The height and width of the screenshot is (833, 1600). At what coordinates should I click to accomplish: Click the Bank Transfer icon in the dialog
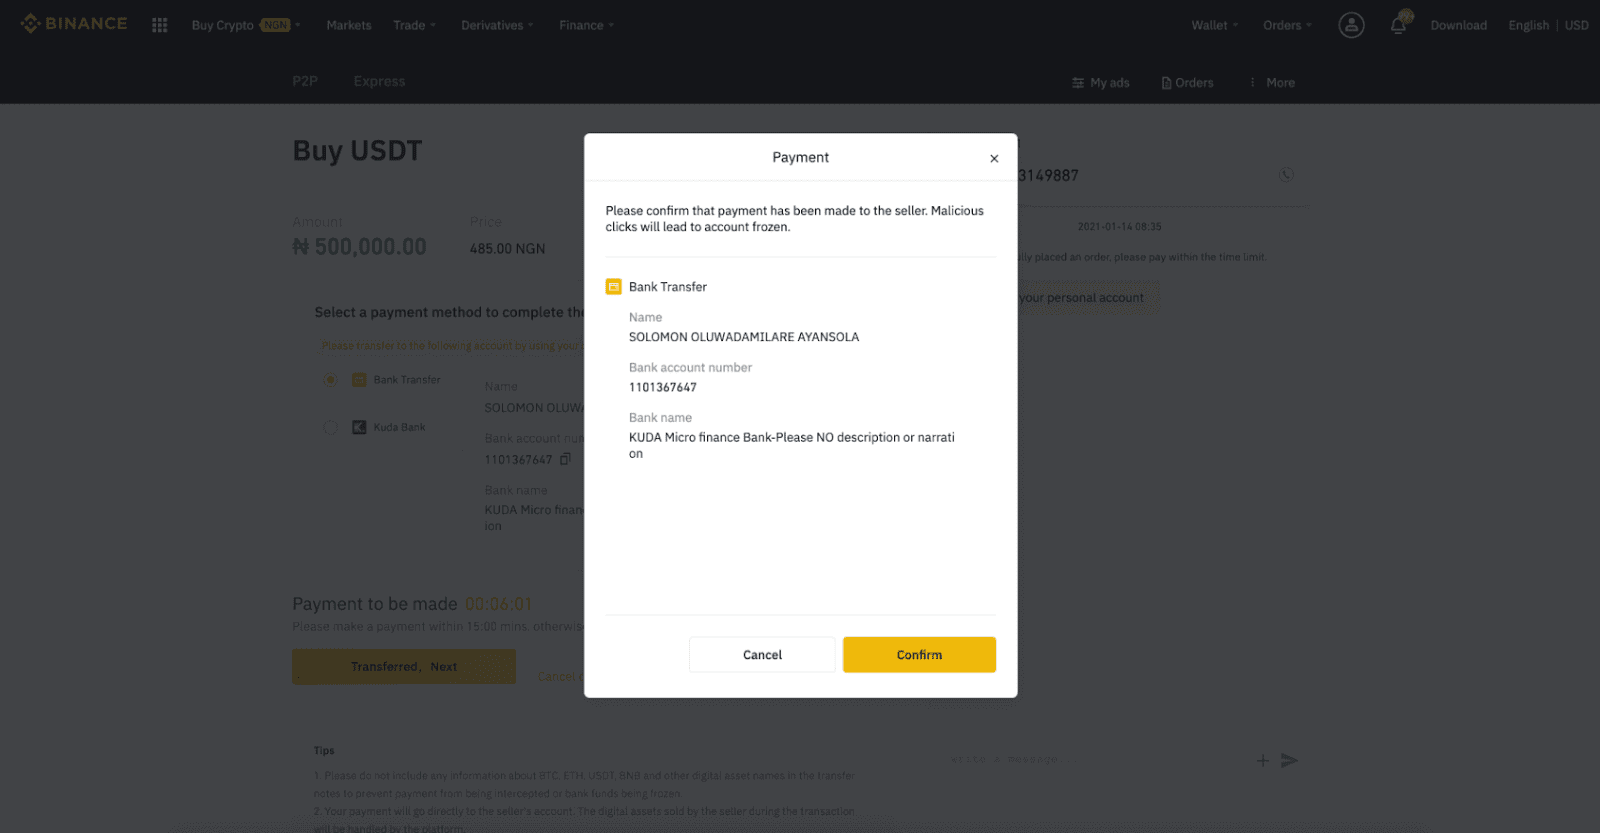click(614, 287)
